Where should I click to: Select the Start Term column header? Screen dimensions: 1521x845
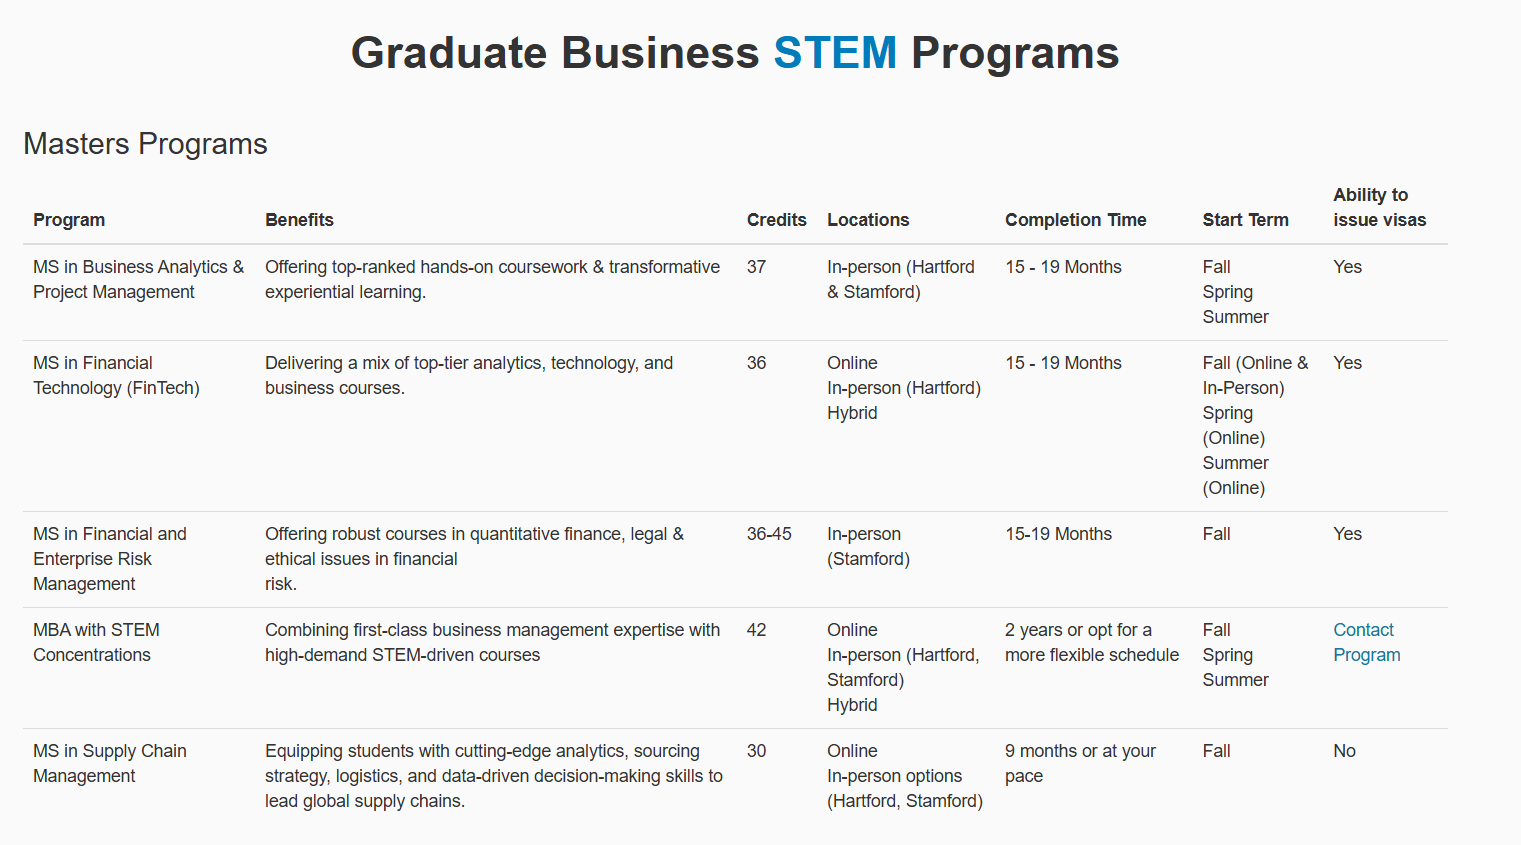point(1245,220)
